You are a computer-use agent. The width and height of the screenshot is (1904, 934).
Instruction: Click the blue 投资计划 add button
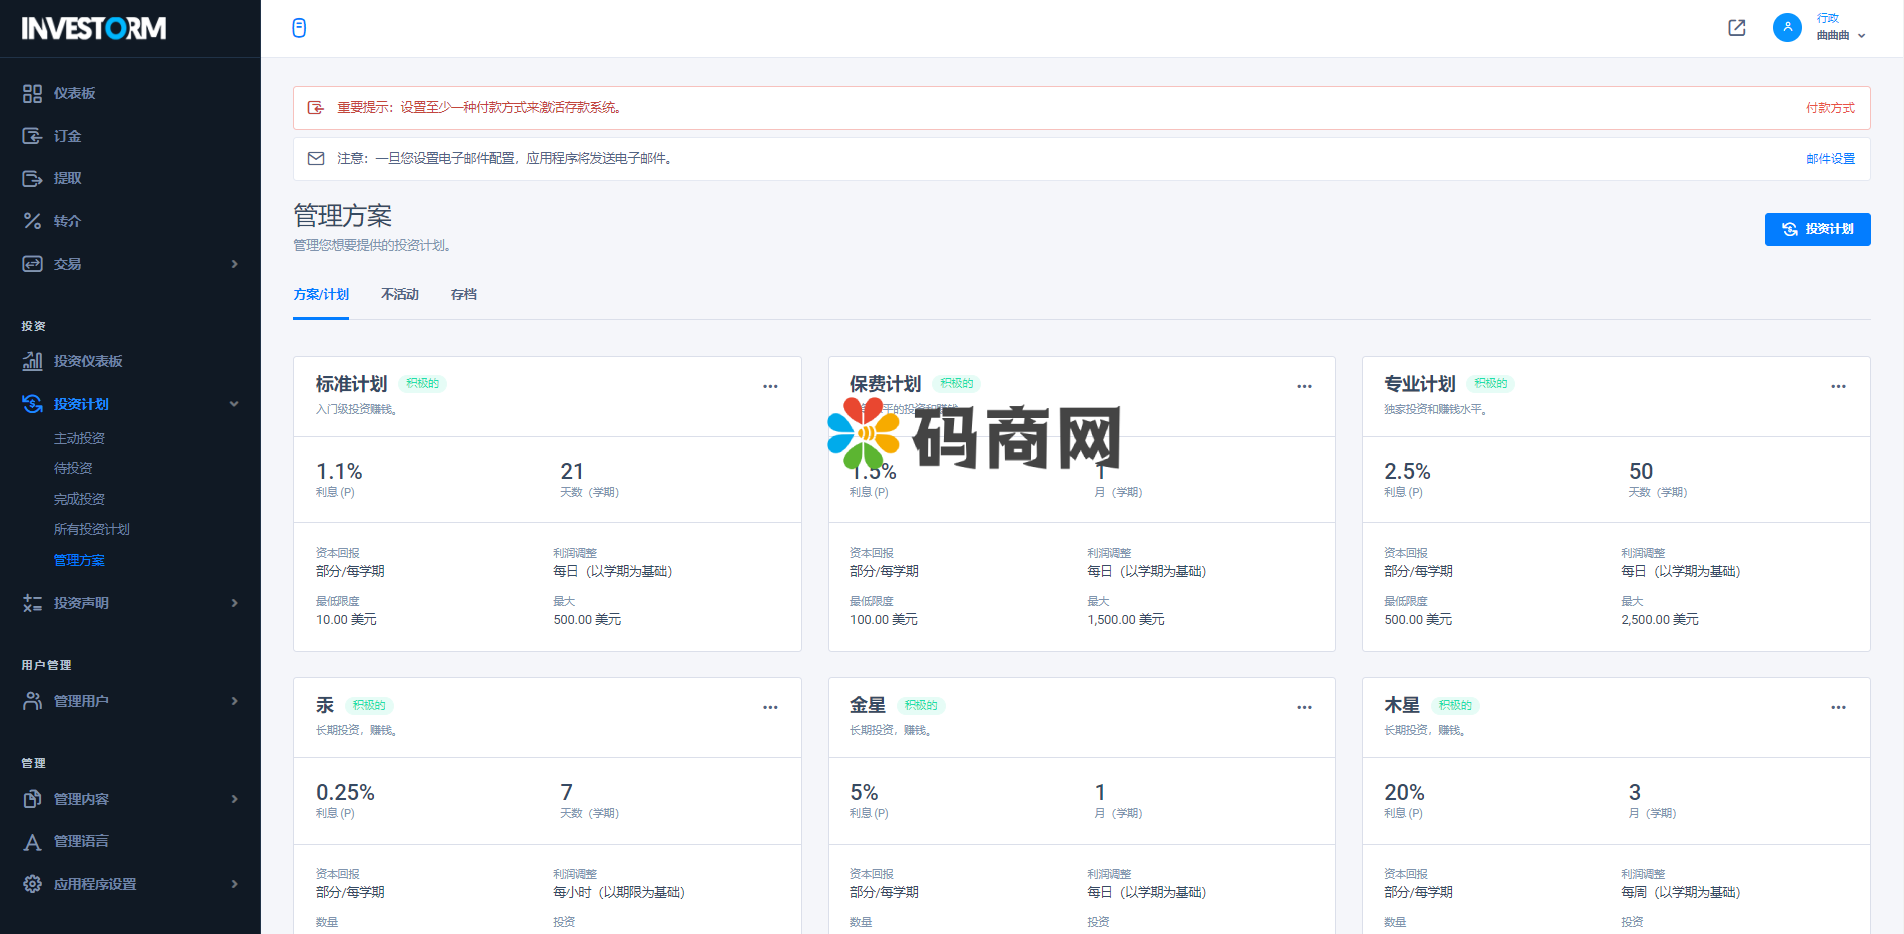coord(1817,229)
